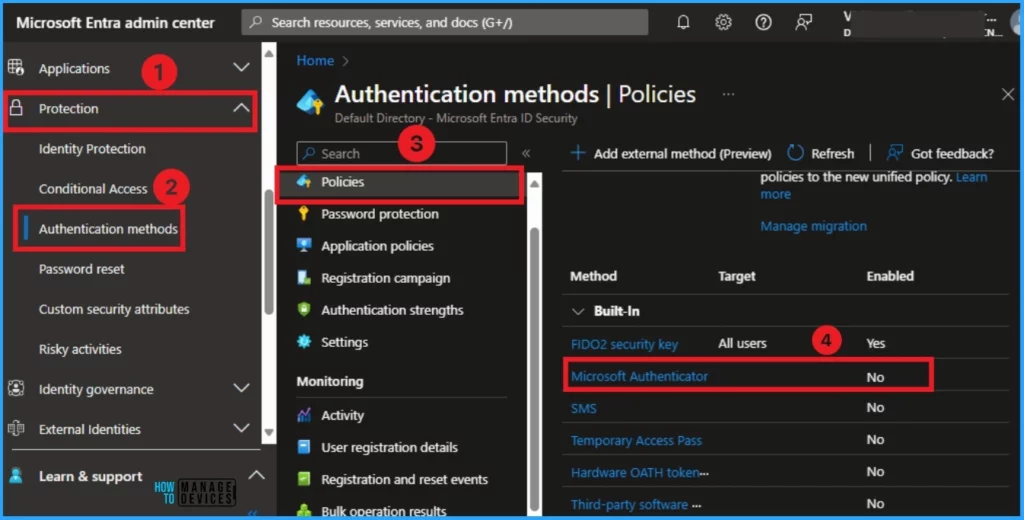Open the feedback person icon in header
This screenshot has height=520, width=1024.
(x=803, y=22)
